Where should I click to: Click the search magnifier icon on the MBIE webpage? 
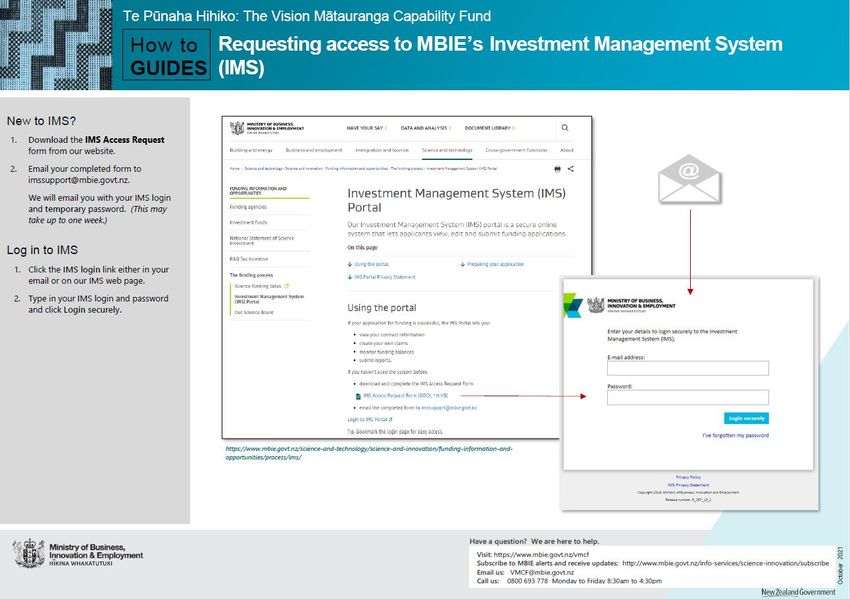tap(565, 128)
